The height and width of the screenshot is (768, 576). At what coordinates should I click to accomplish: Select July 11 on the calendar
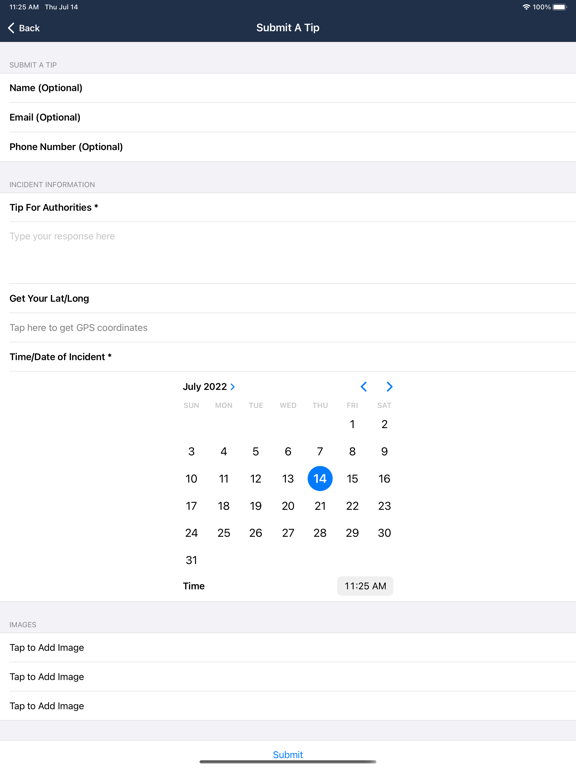(224, 479)
